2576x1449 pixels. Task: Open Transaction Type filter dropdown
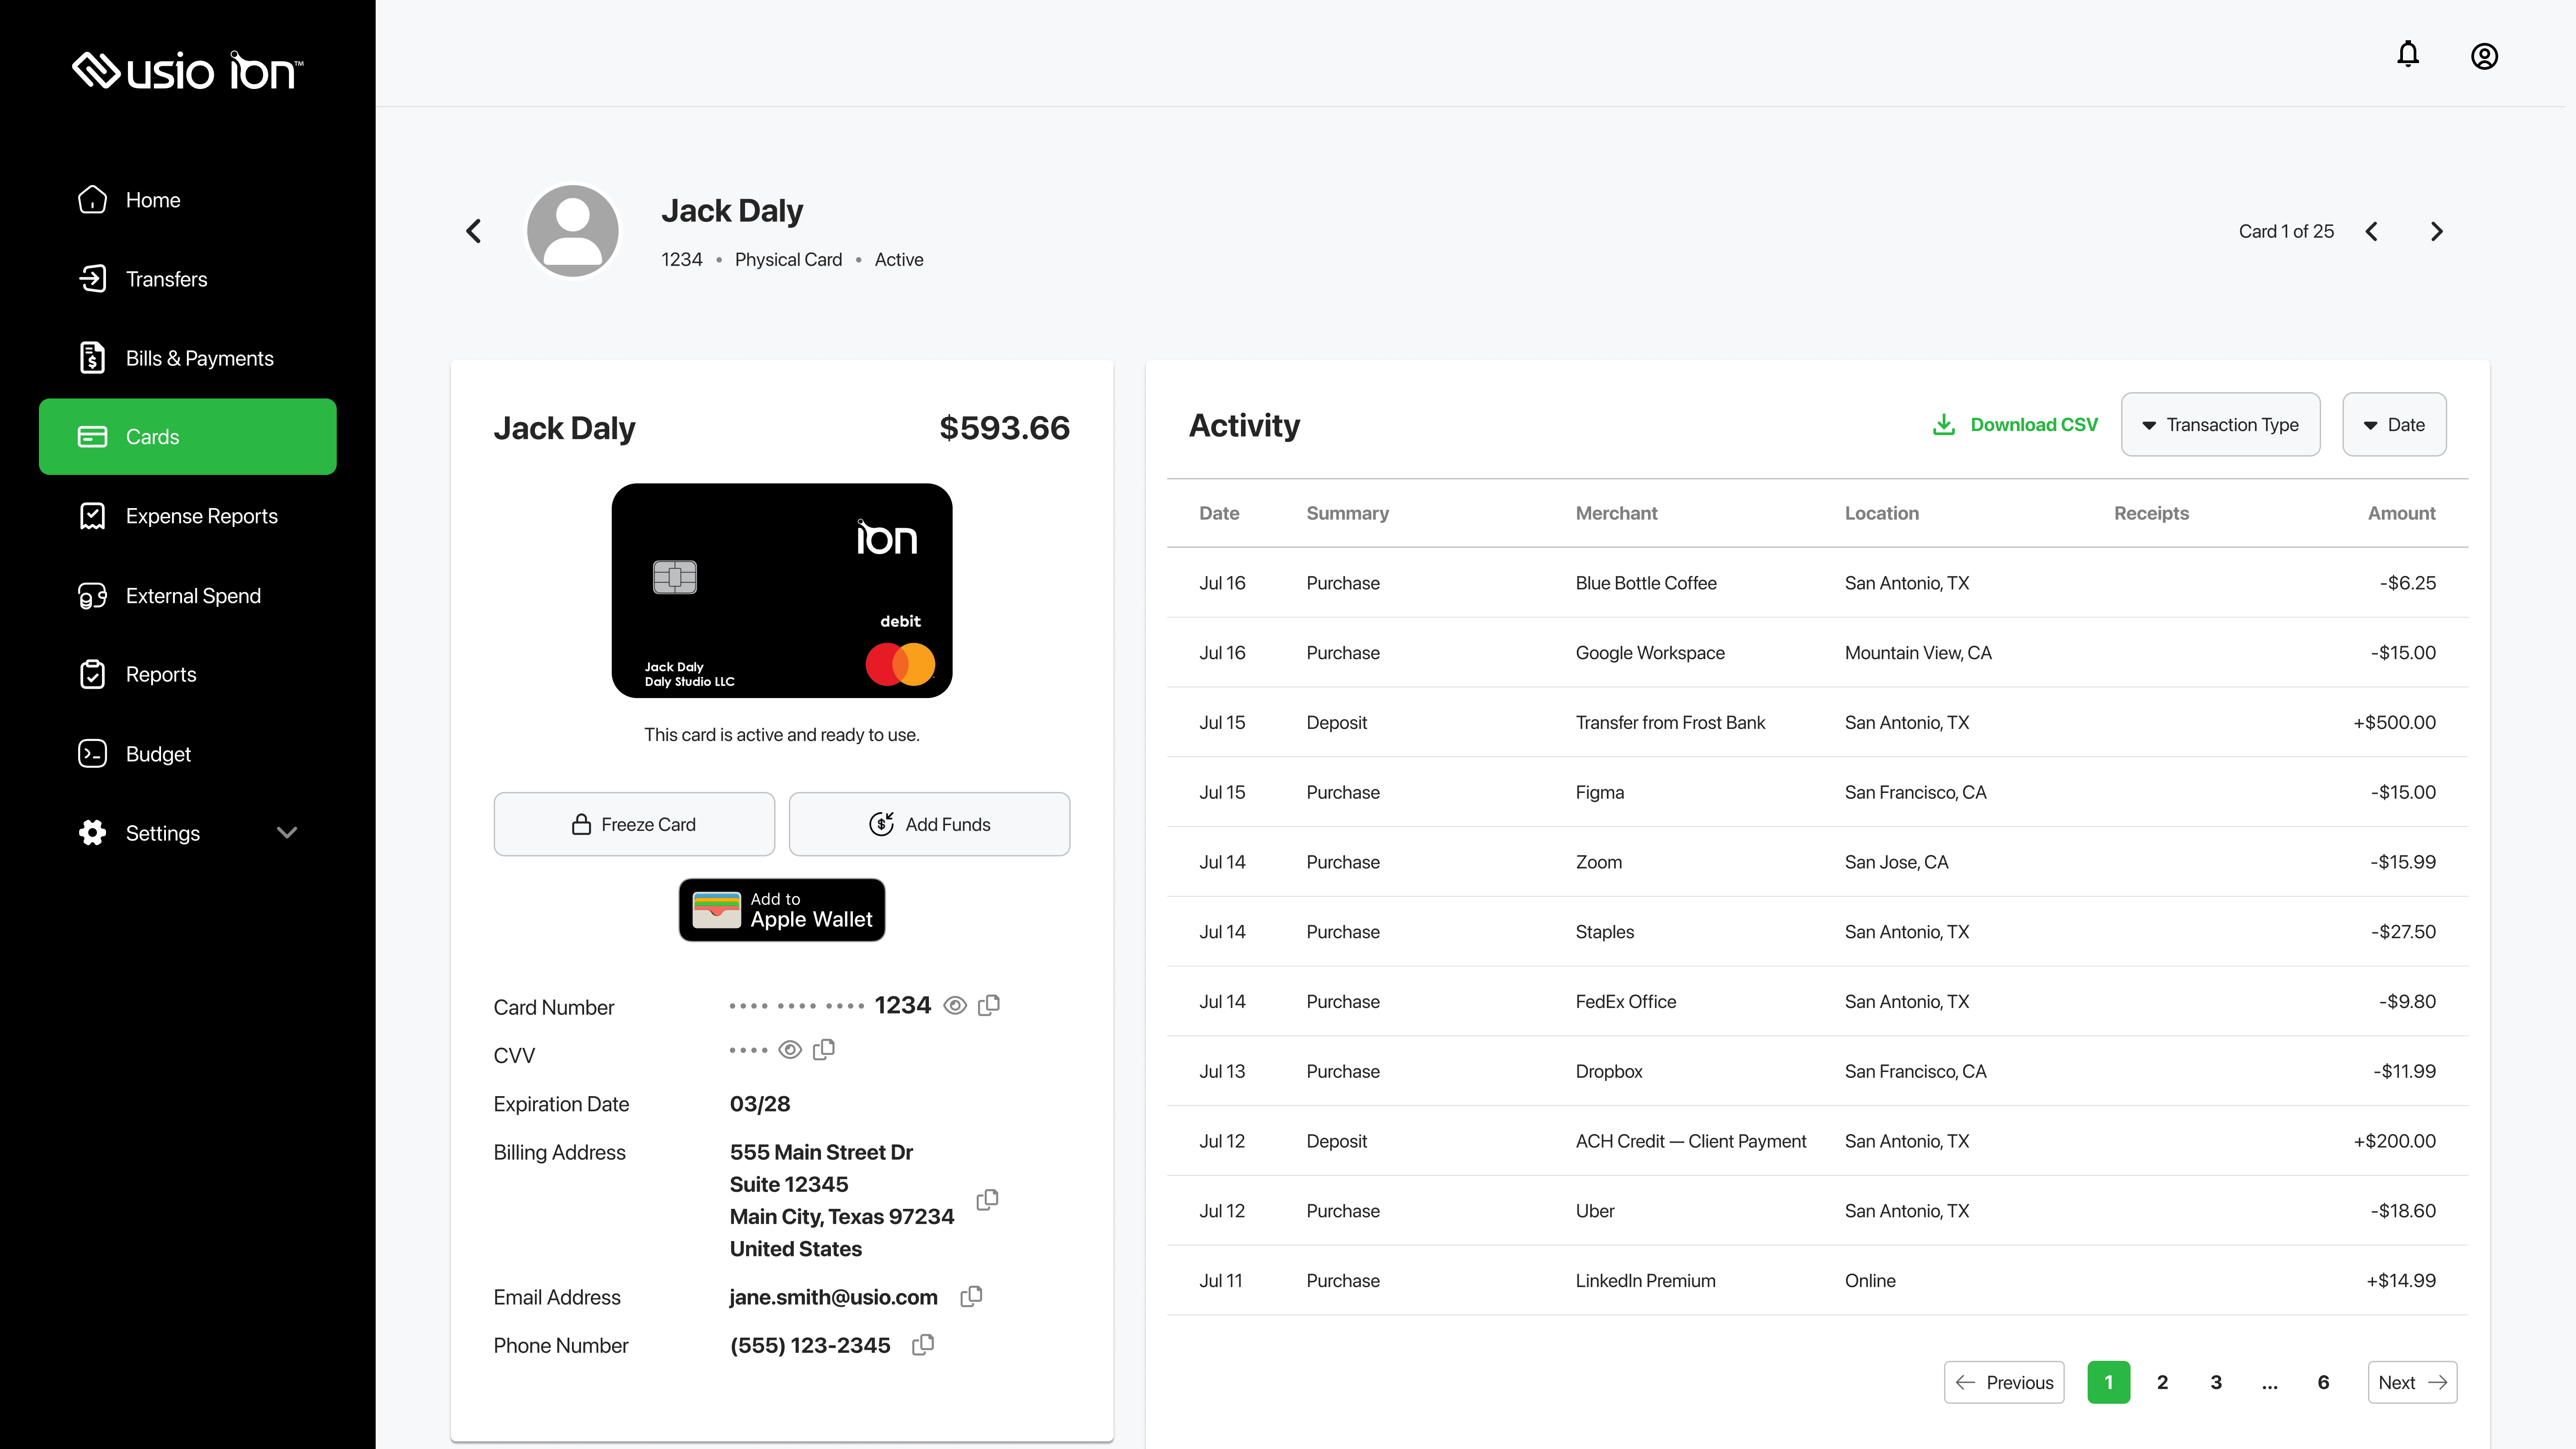2220,425
